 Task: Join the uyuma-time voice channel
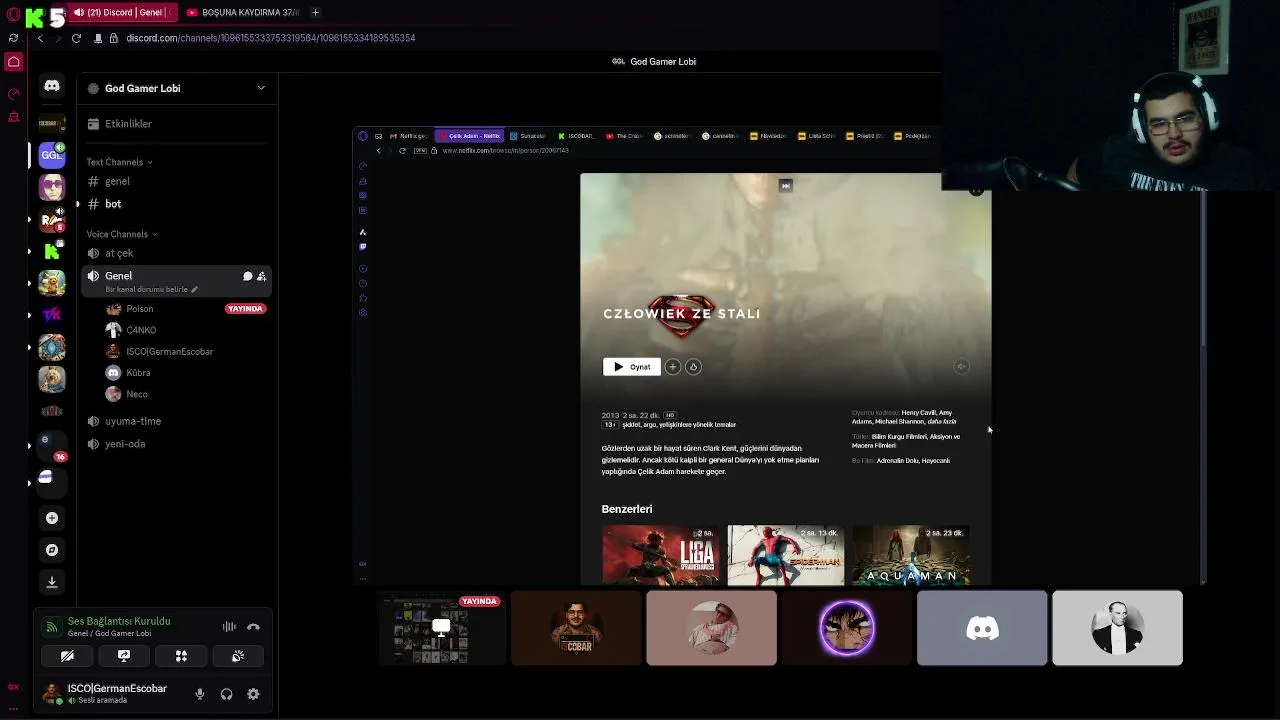(x=176, y=421)
